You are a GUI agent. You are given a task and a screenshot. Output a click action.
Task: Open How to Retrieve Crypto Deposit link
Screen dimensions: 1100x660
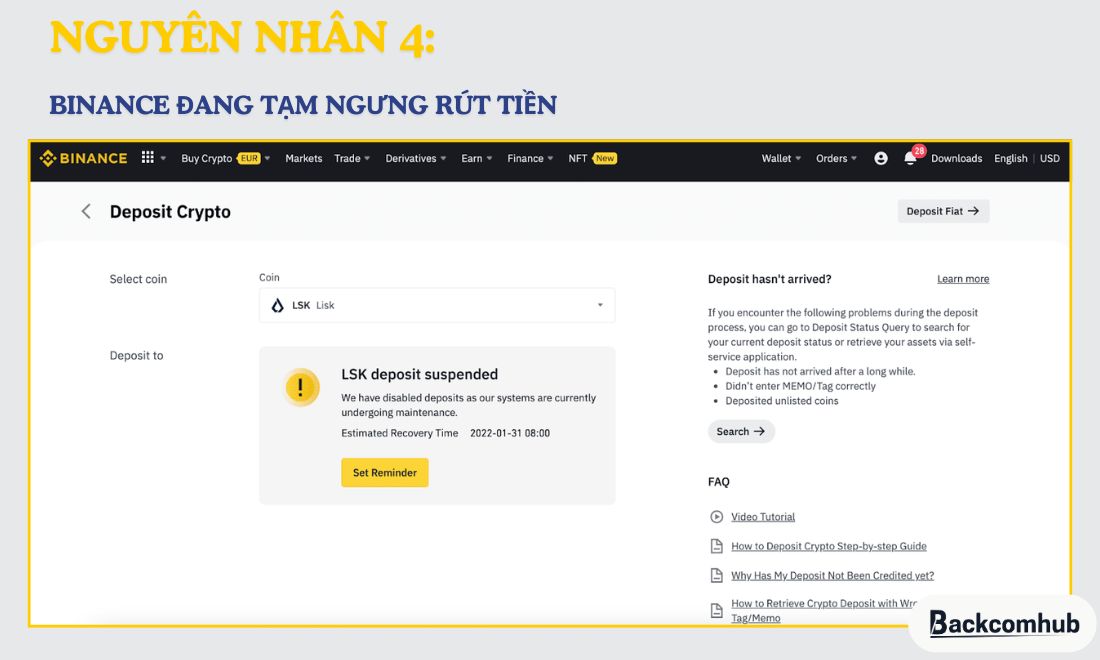coord(824,610)
